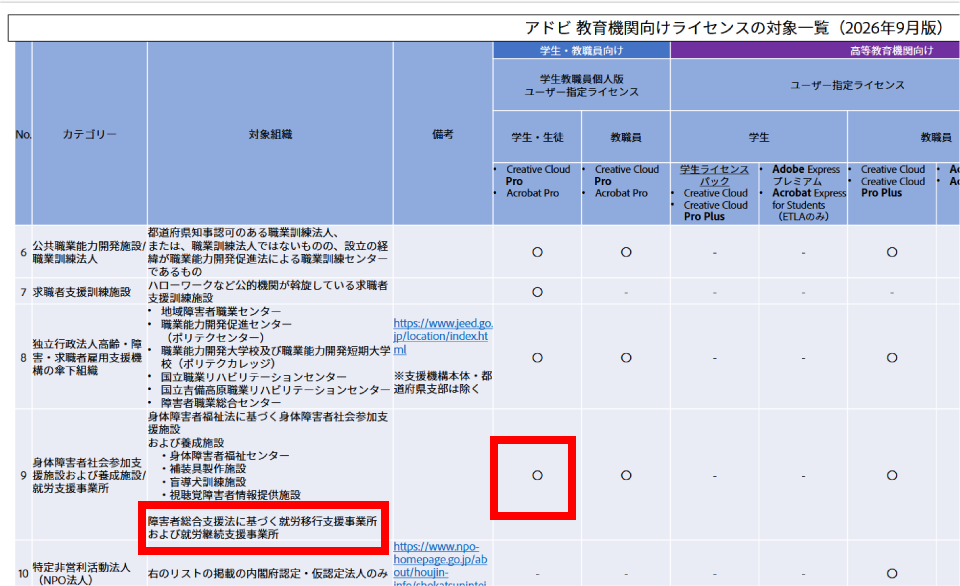Screen dimensions: 960x586
Task: Select Creative Cloud Pro under first 教職員 column
Action: 626,175
